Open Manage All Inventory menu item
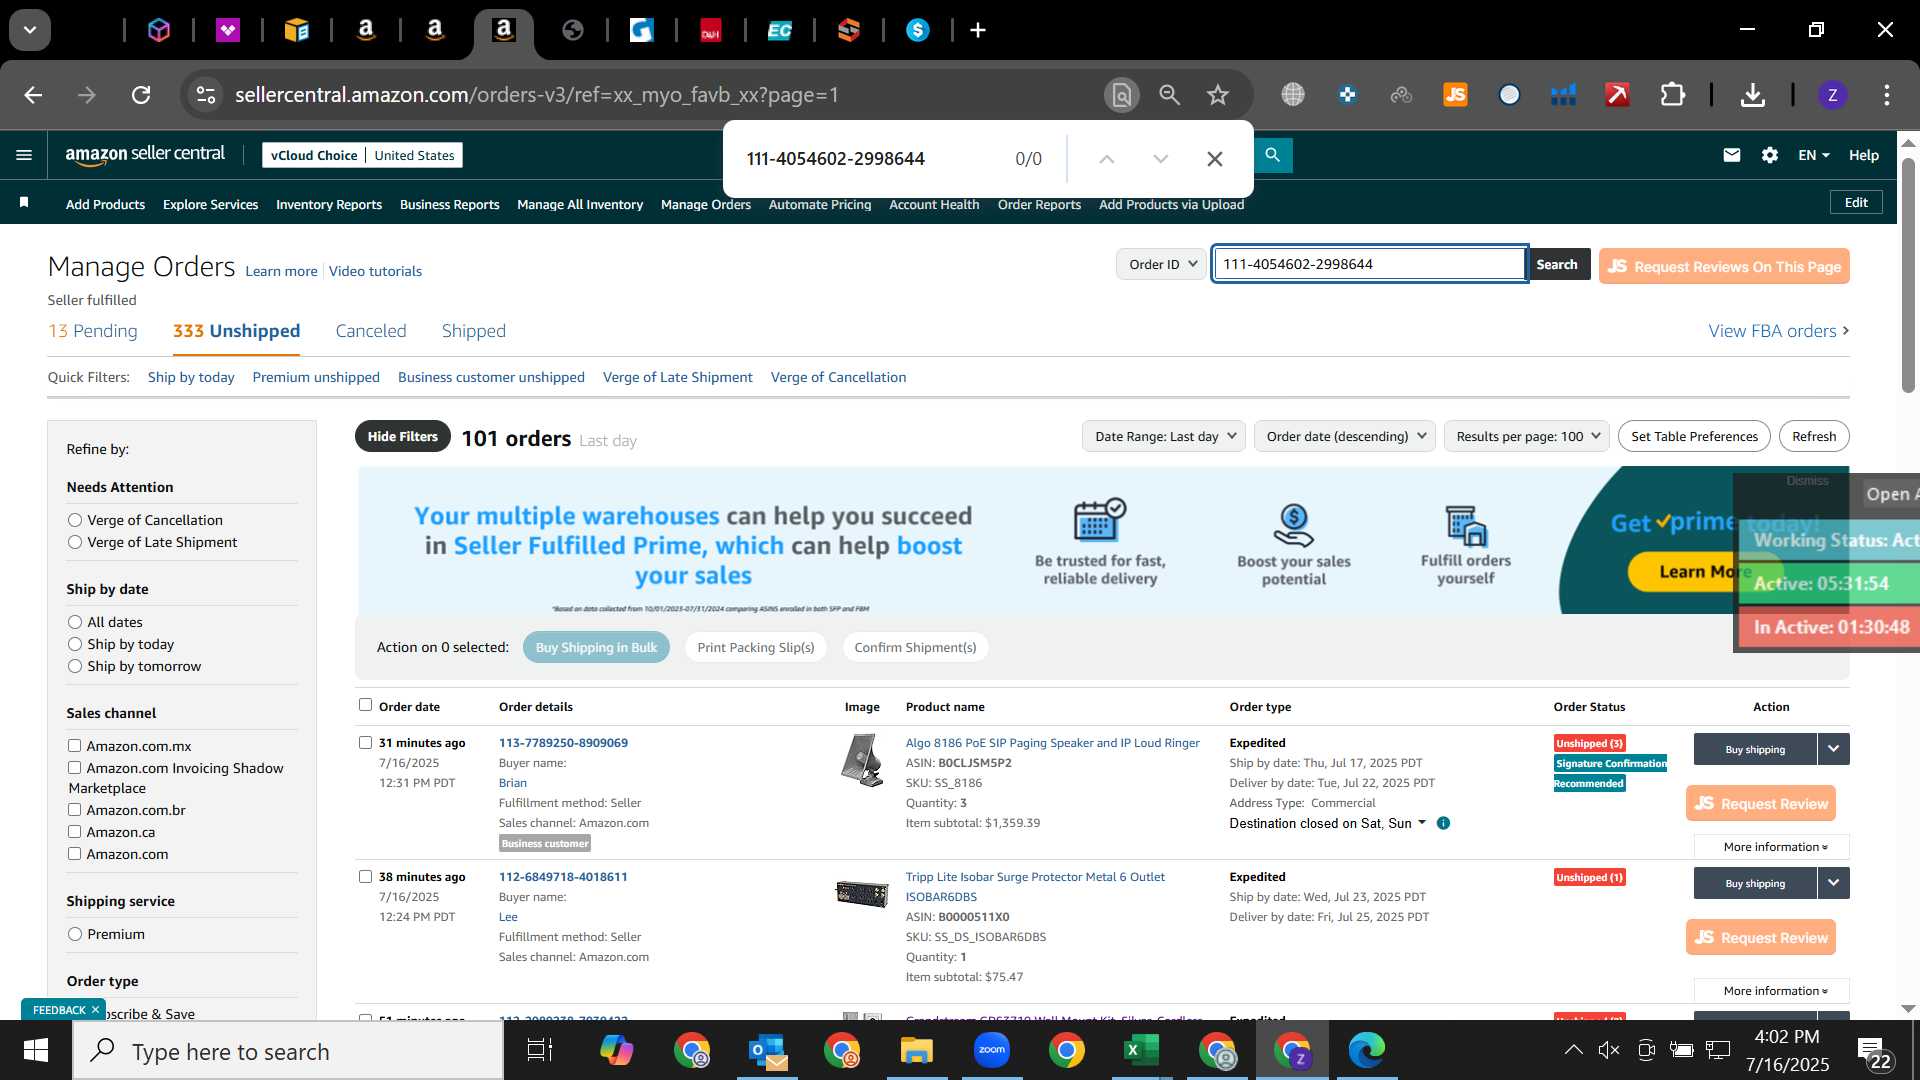 [x=580, y=204]
